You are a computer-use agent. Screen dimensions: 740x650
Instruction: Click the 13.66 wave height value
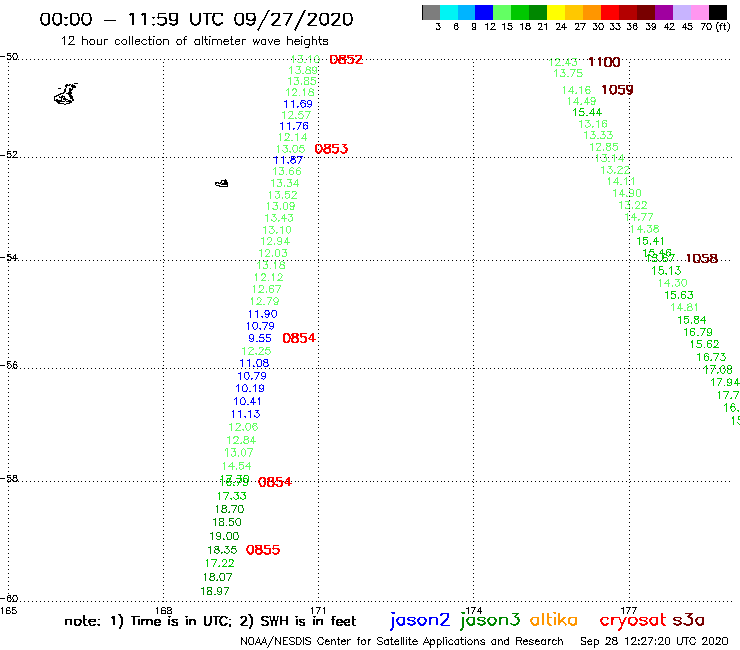(287, 171)
